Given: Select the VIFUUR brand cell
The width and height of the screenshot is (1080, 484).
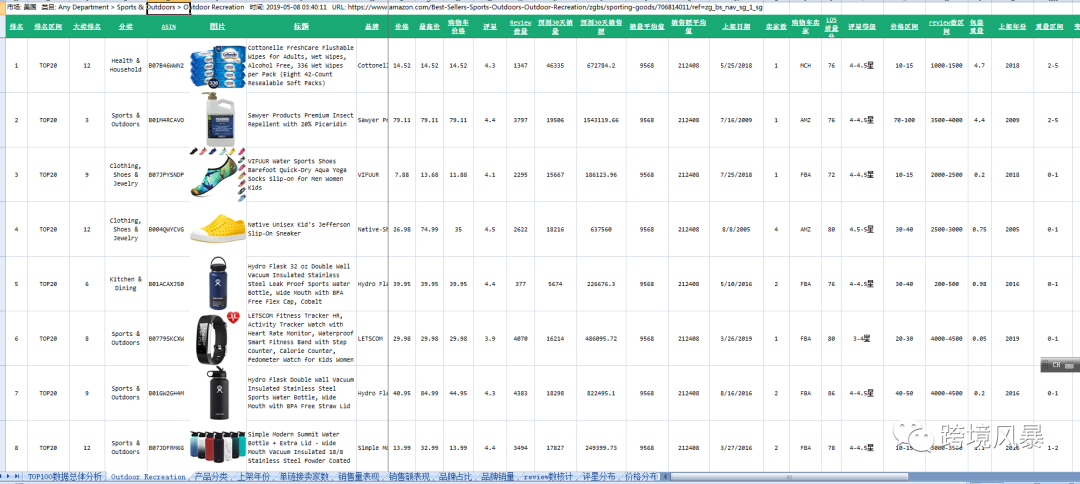Looking at the screenshot, I should point(372,175).
